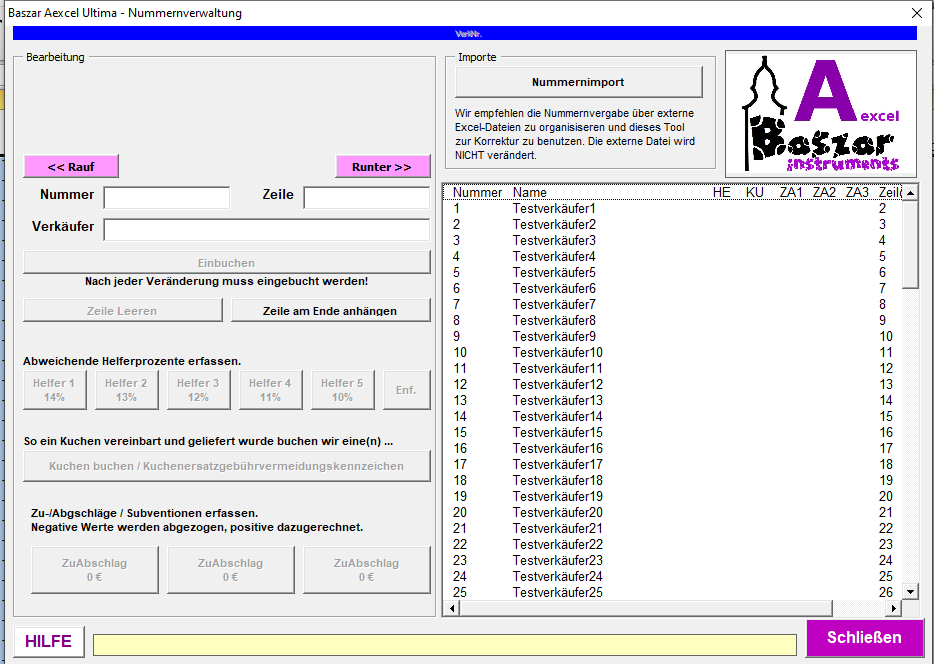Viewport: 934px width, 664px height.
Task: Select row Testverkäufer21
Action: coord(673,528)
